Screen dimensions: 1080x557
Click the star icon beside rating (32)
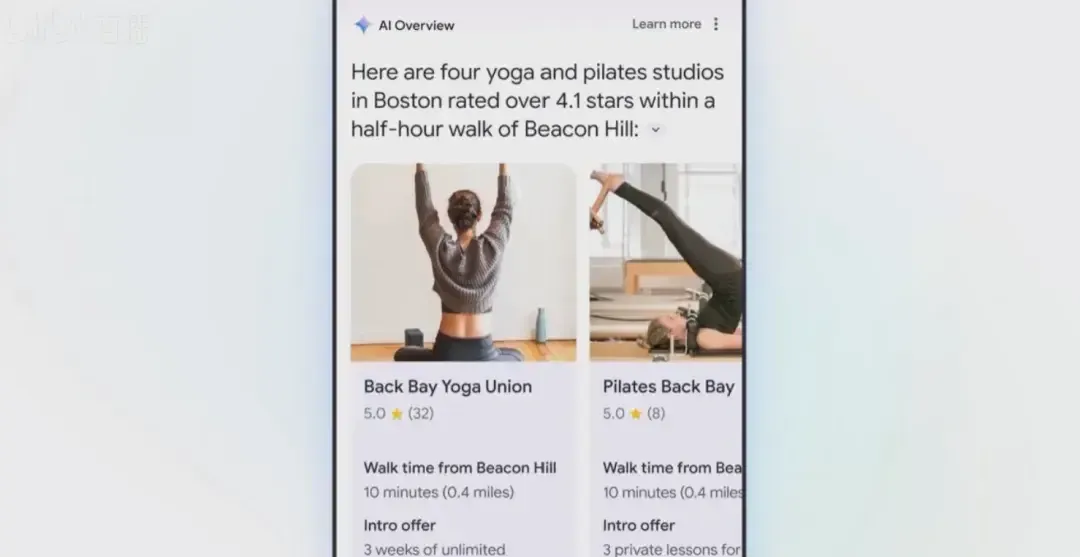(x=397, y=414)
